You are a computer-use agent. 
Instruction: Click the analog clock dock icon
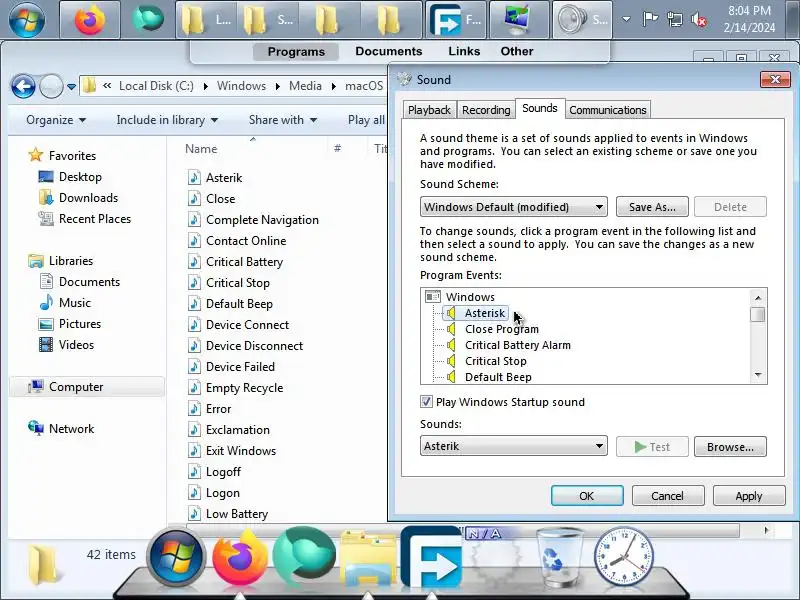pyautogui.click(x=623, y=557)
